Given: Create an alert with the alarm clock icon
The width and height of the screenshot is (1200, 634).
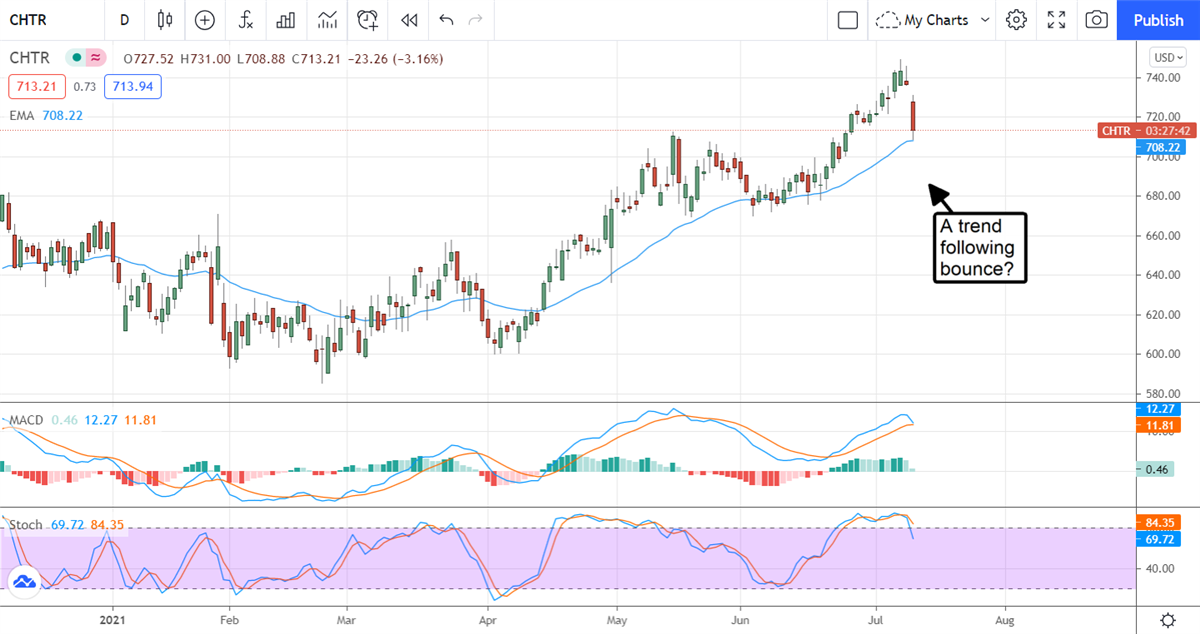Looking at the screenshot, I should pyautogui.click(x=368, y=19).
